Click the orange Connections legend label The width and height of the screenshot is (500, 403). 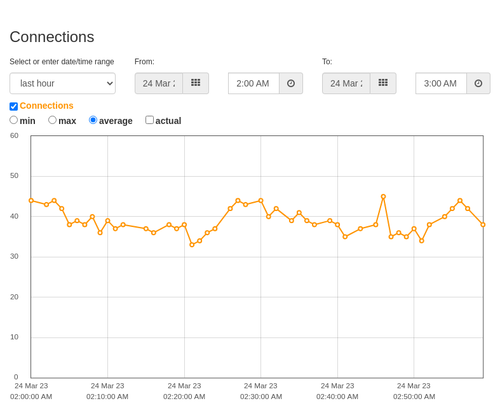tap(46, 106)
